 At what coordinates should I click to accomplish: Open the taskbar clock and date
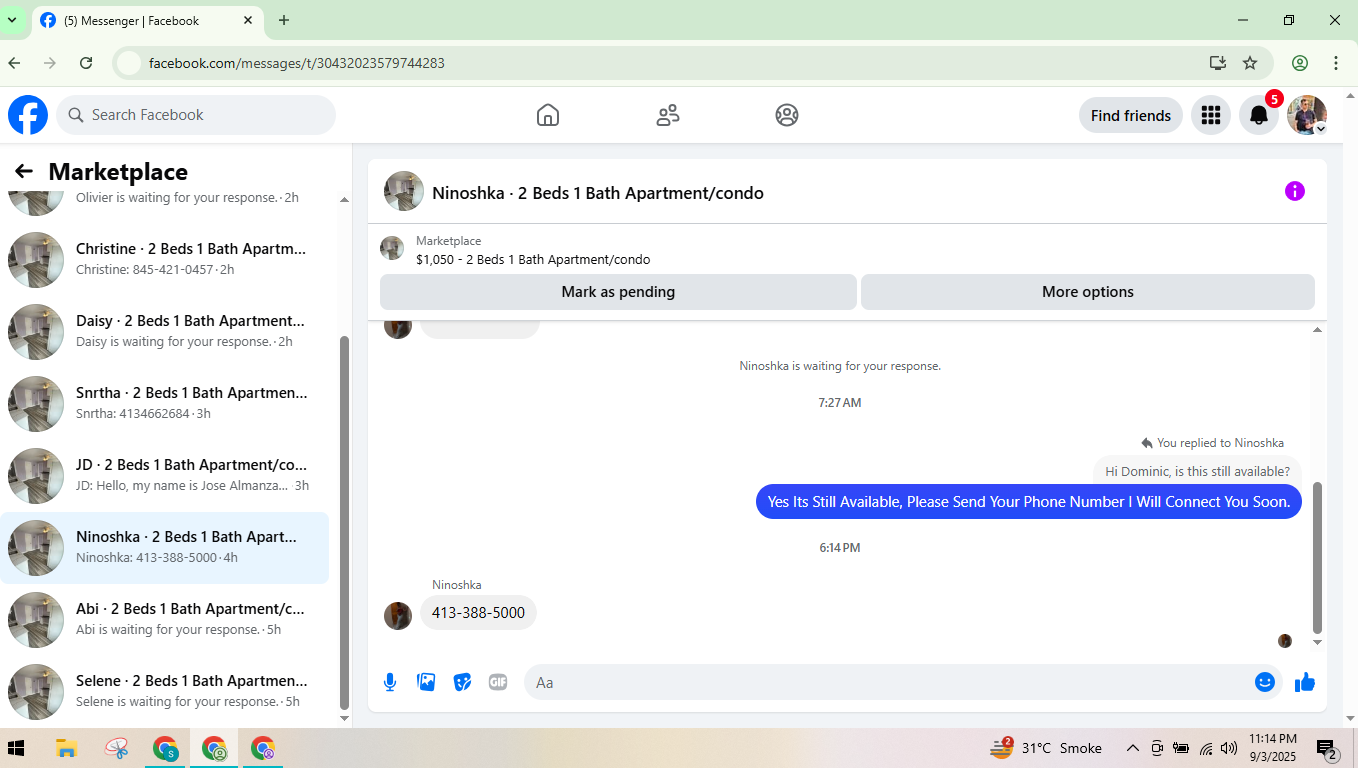[1273, 748]
